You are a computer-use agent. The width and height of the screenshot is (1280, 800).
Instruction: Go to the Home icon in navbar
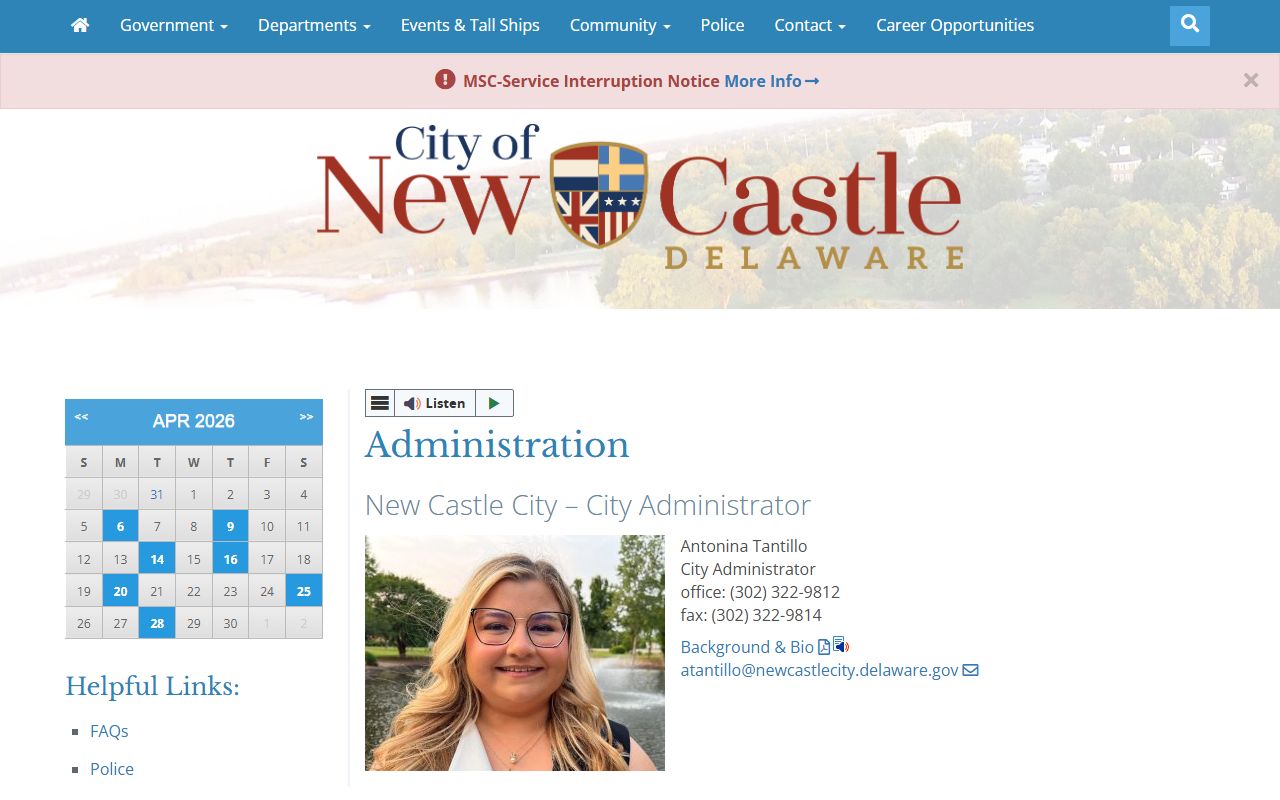coord(80,25)
